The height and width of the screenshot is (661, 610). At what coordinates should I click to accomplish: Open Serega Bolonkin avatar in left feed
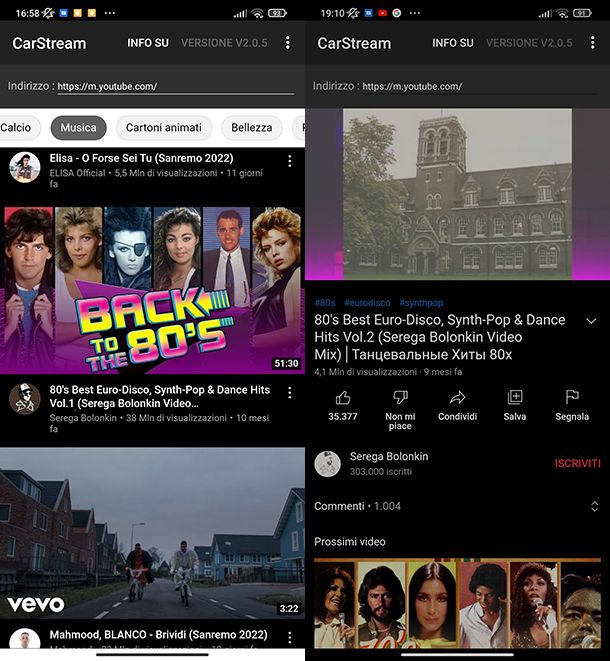[x=24, y=399]
